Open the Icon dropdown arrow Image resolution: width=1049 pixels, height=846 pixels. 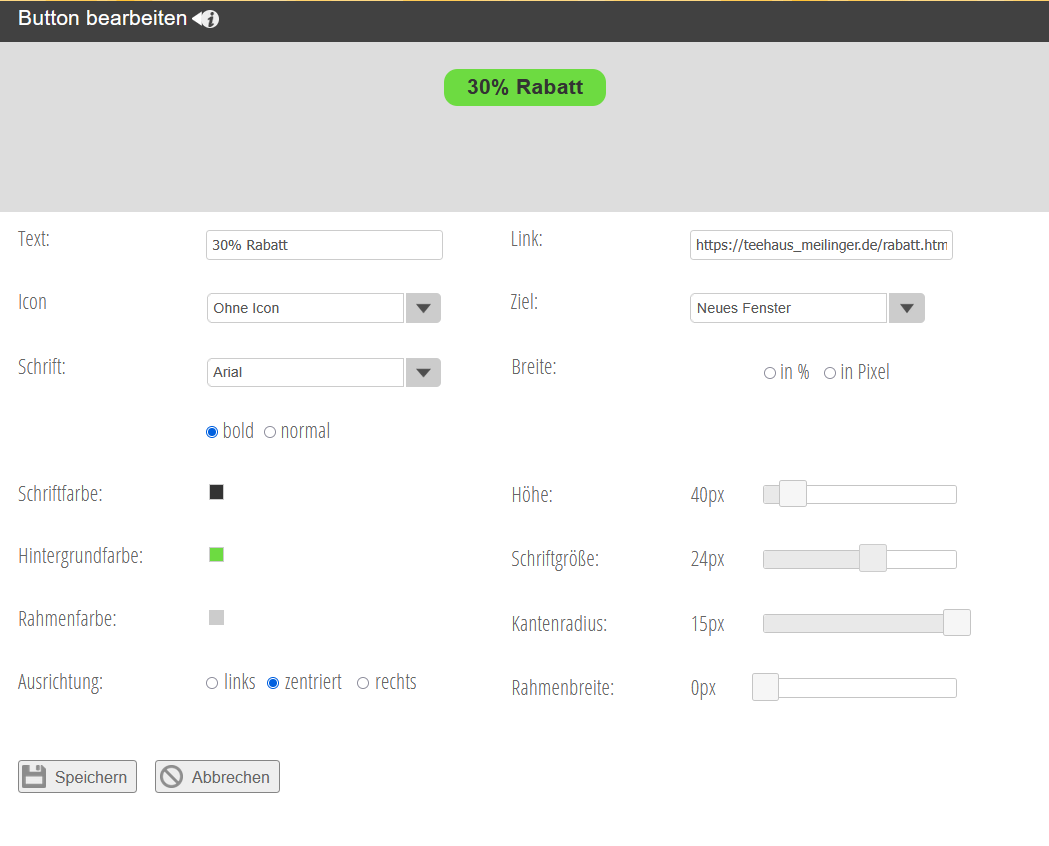[x=423, y=308]
